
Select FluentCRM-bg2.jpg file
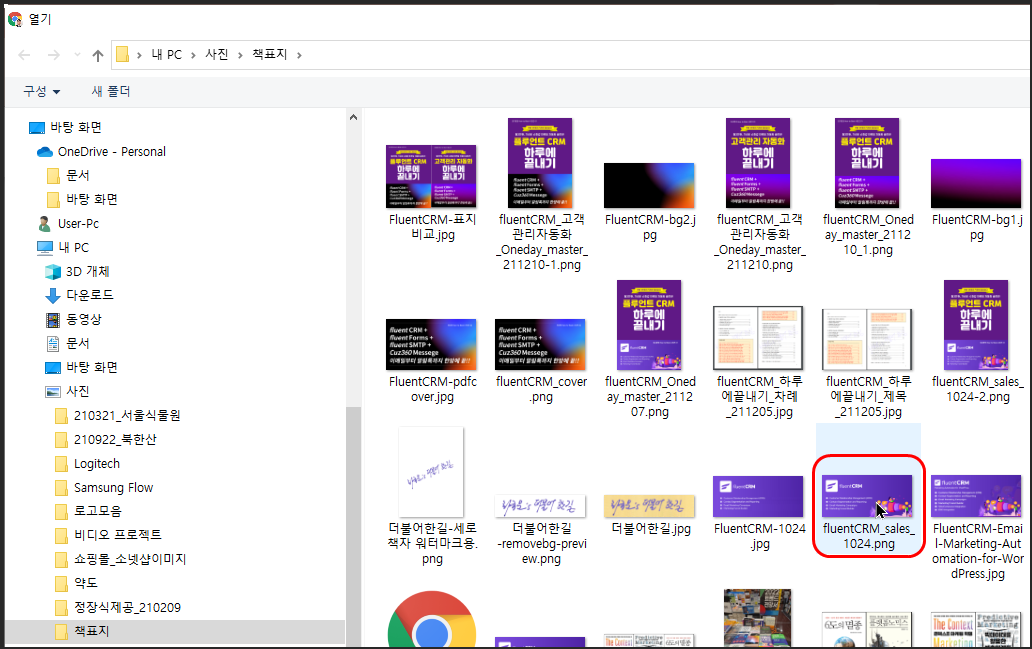pyautogui.click(x=650, y=203)
